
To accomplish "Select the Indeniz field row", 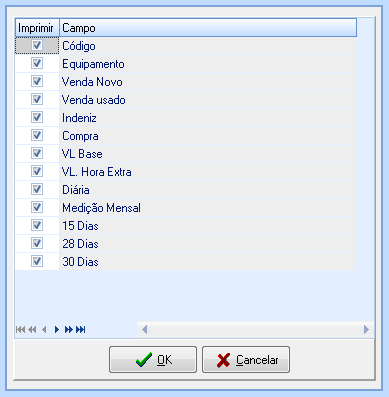I will (x=186, y=118).
